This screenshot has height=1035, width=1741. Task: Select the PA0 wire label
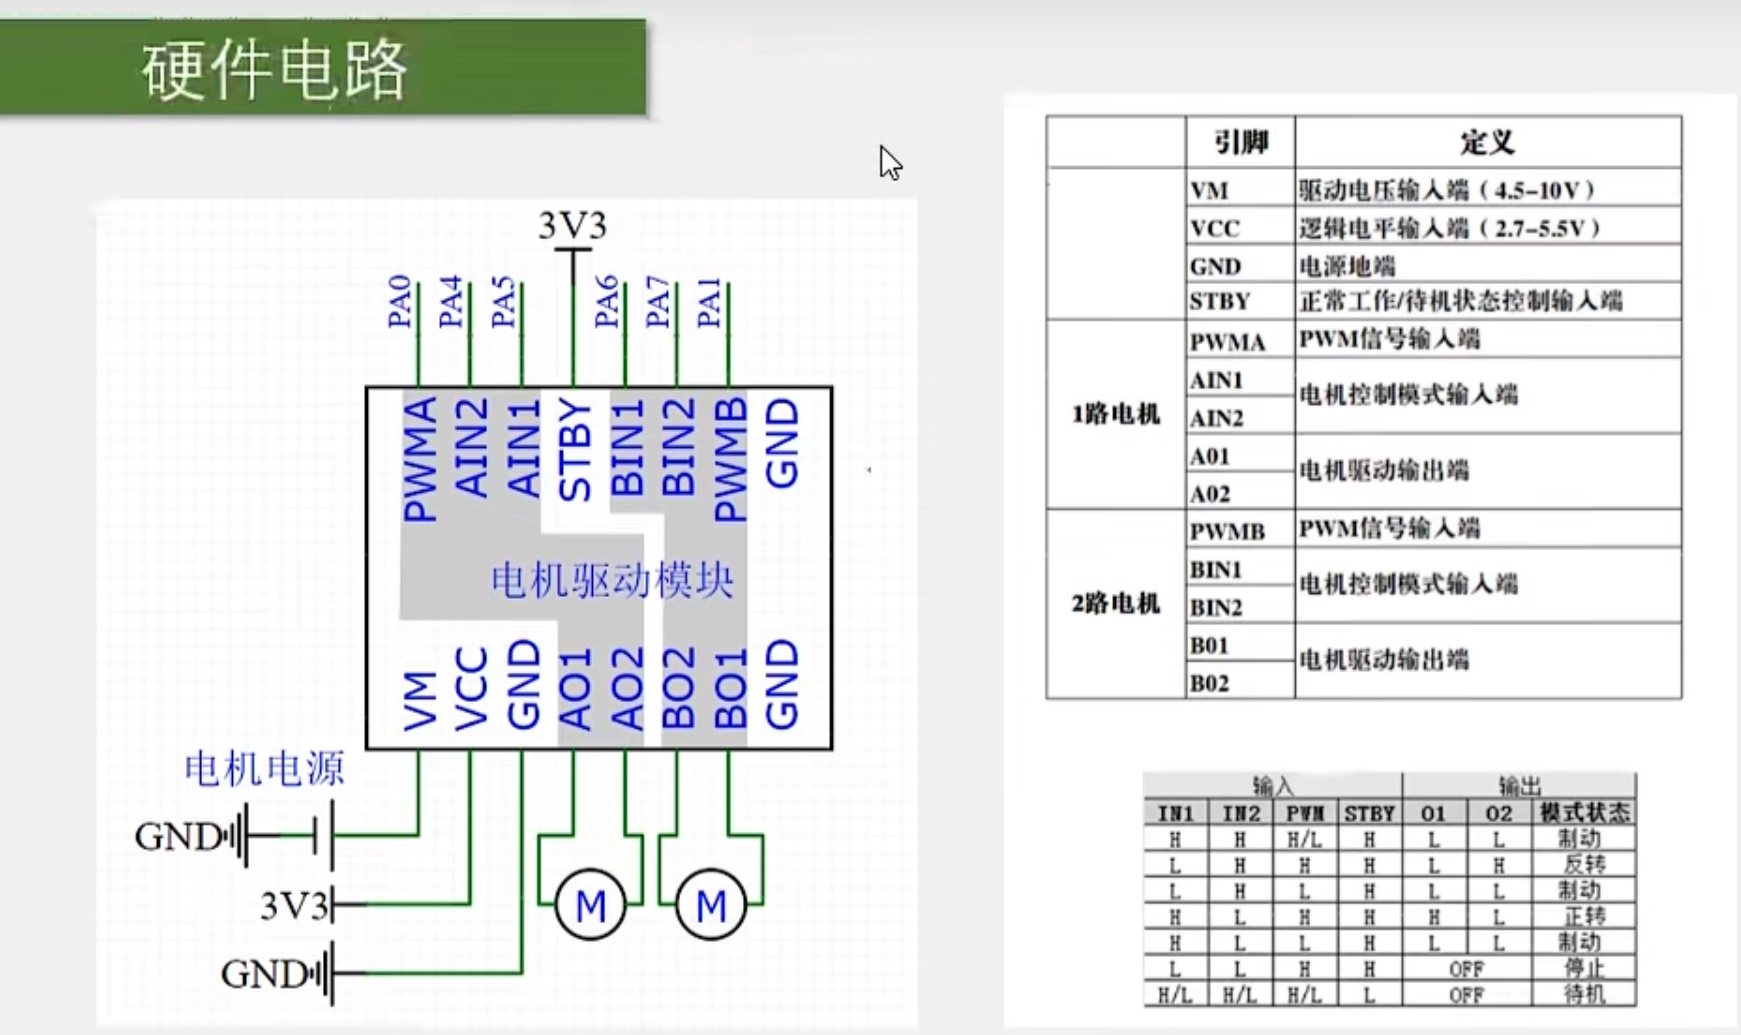(400, 302)
